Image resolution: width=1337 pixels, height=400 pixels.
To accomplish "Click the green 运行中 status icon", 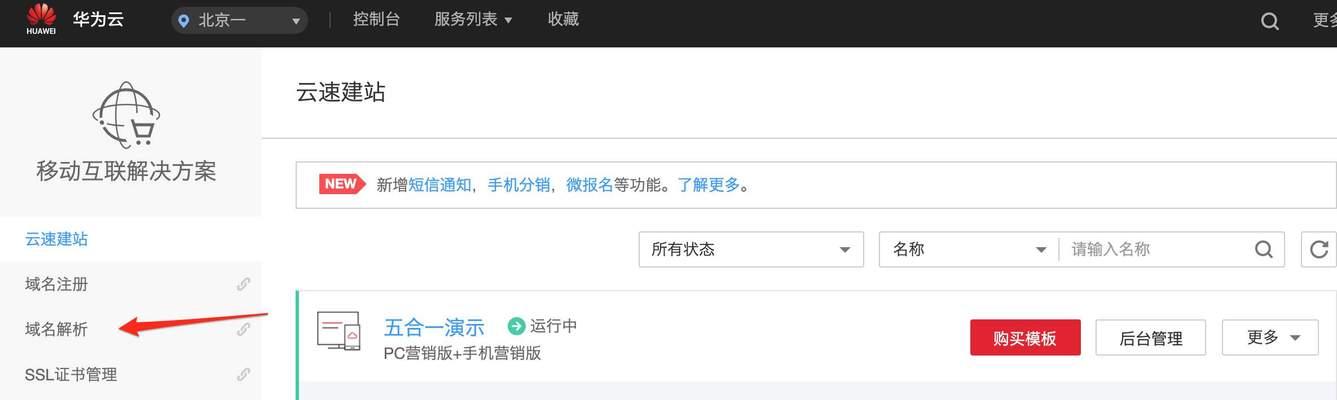I will pyautogui.click(x=516, y=326).
